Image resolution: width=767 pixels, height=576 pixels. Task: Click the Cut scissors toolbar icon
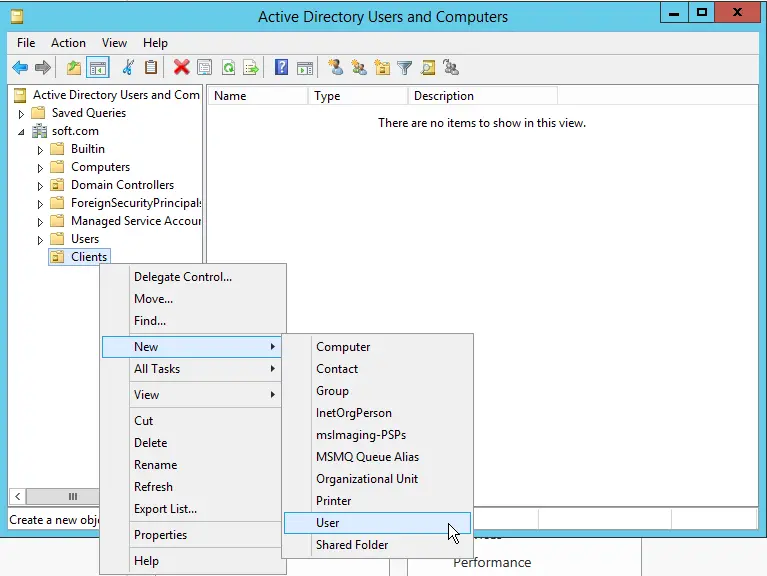pyautogui.click(x=128, y=68)
